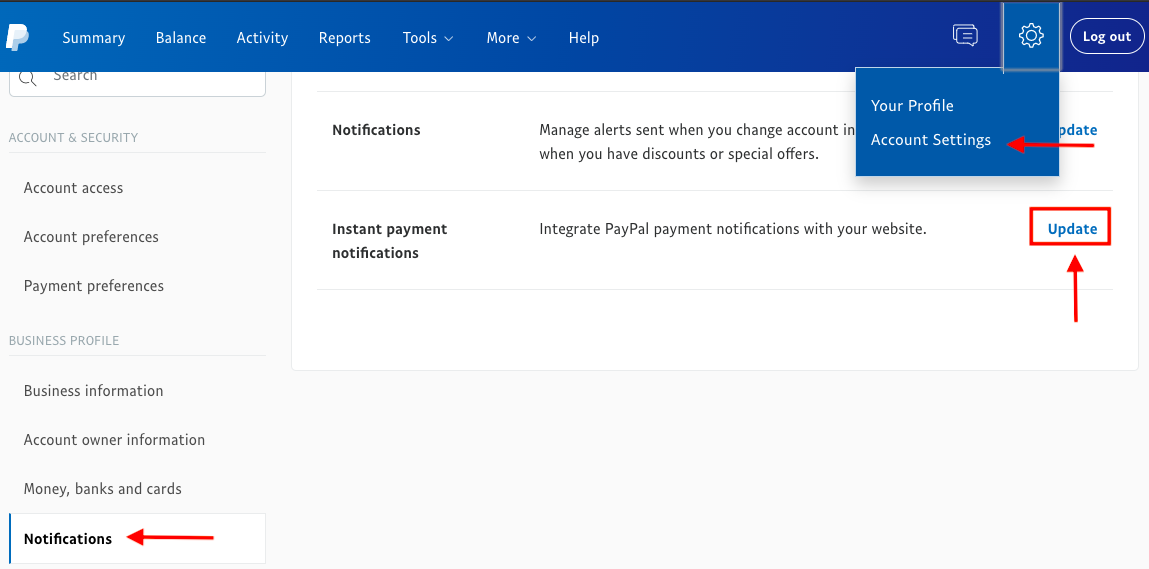This screenshot has width=1149, height=569.
Task: Open the Reports page
Action: (x=344, y=37)
